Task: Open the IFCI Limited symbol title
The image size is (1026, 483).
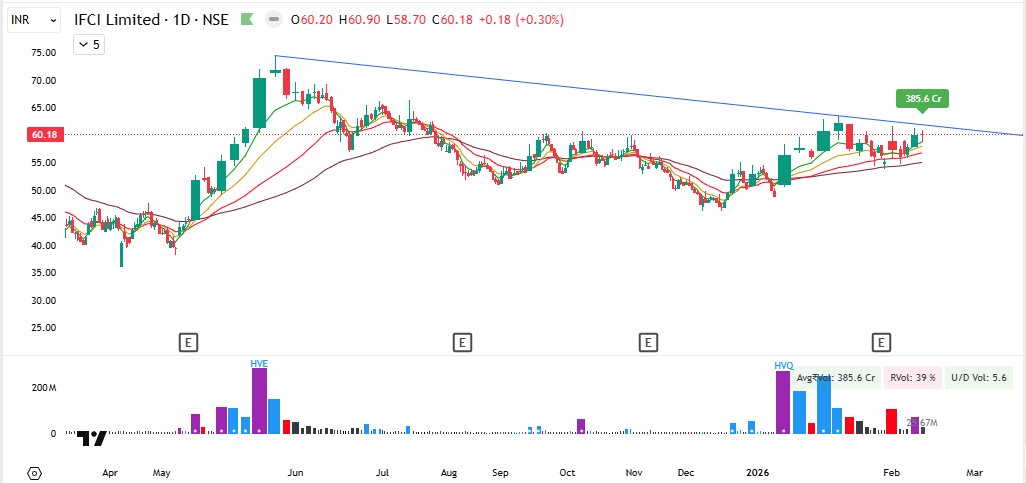Action: point(151,20)
